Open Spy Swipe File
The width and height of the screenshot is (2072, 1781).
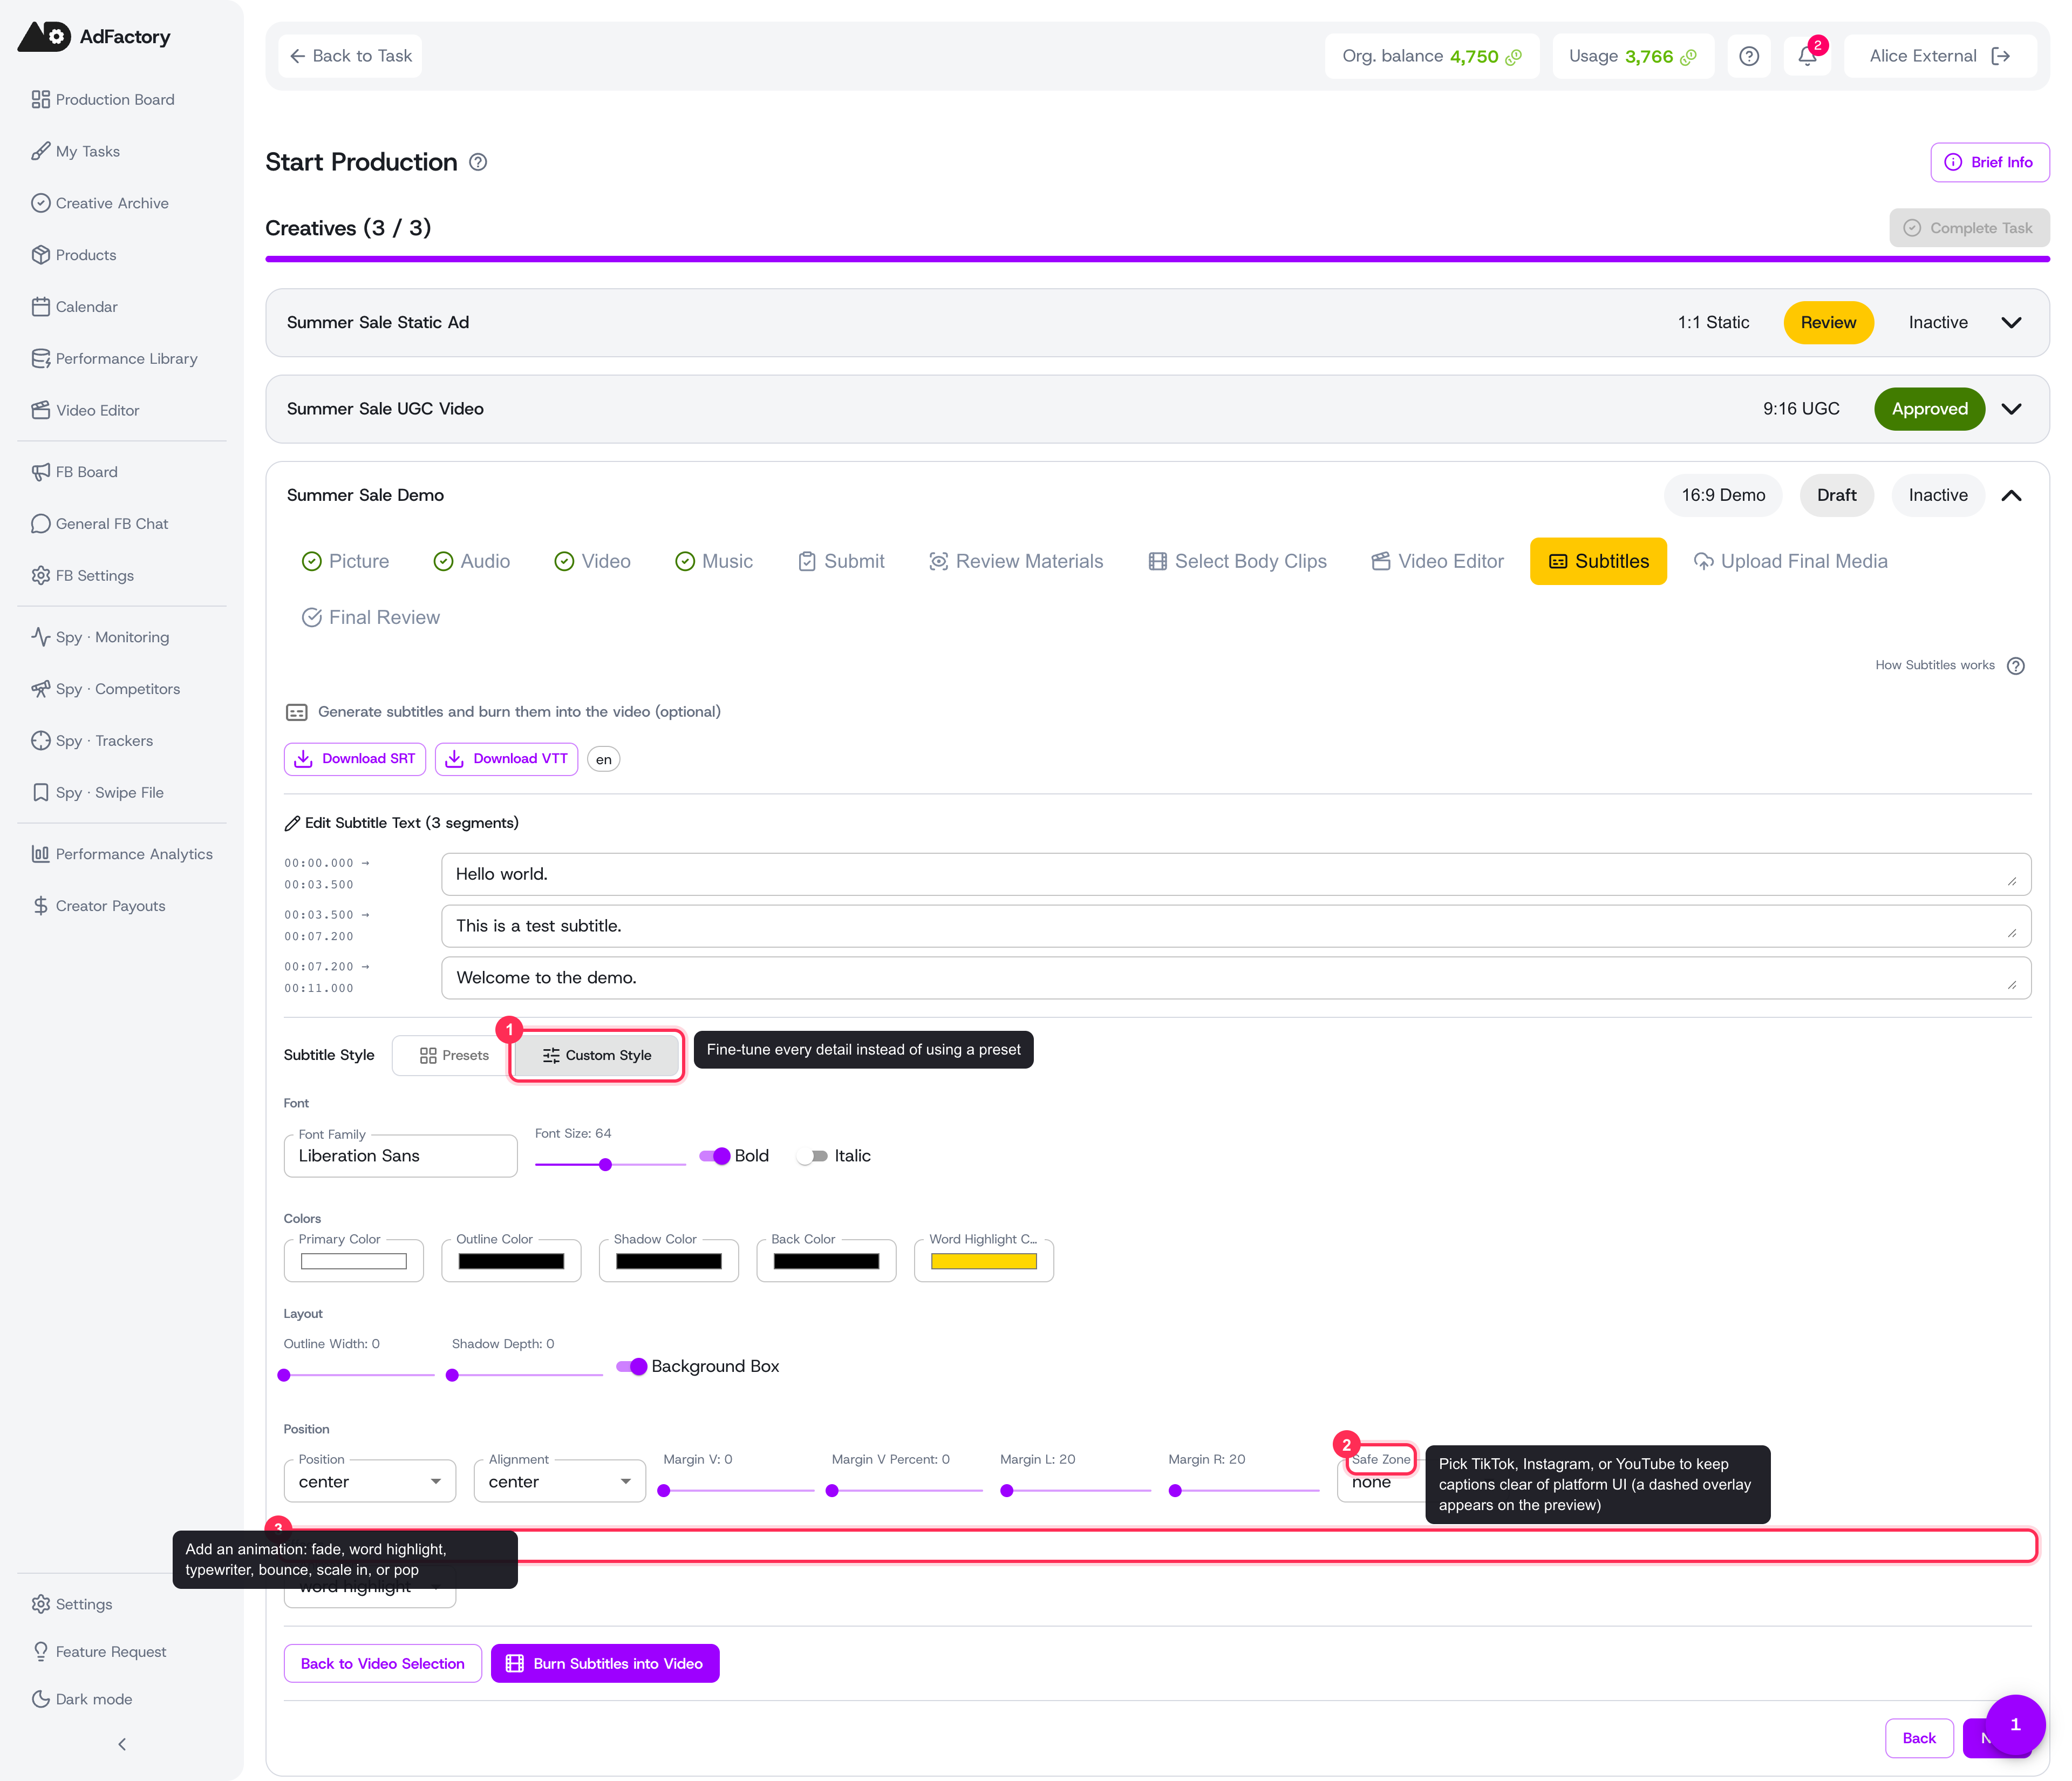(98, 793)
